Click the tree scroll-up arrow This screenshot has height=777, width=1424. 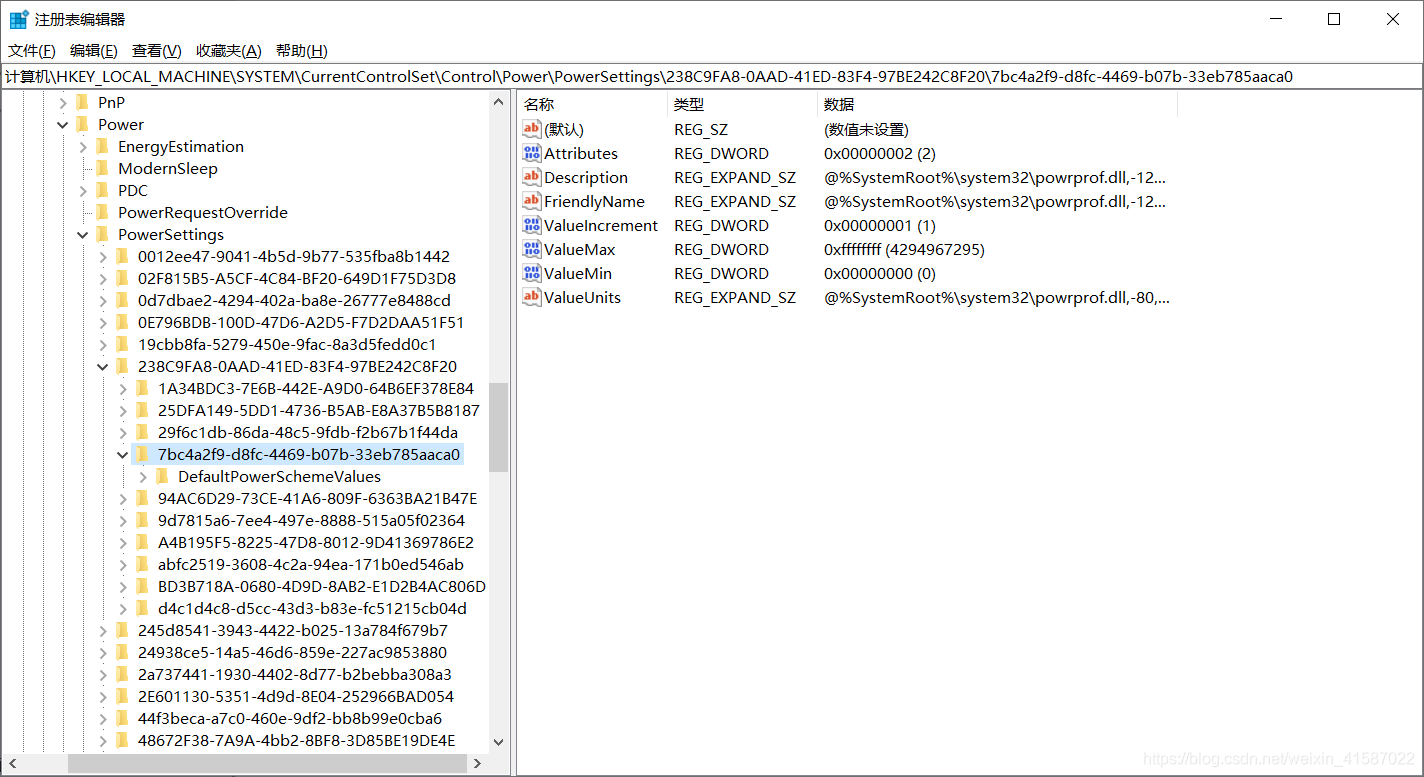coord(499,101)
